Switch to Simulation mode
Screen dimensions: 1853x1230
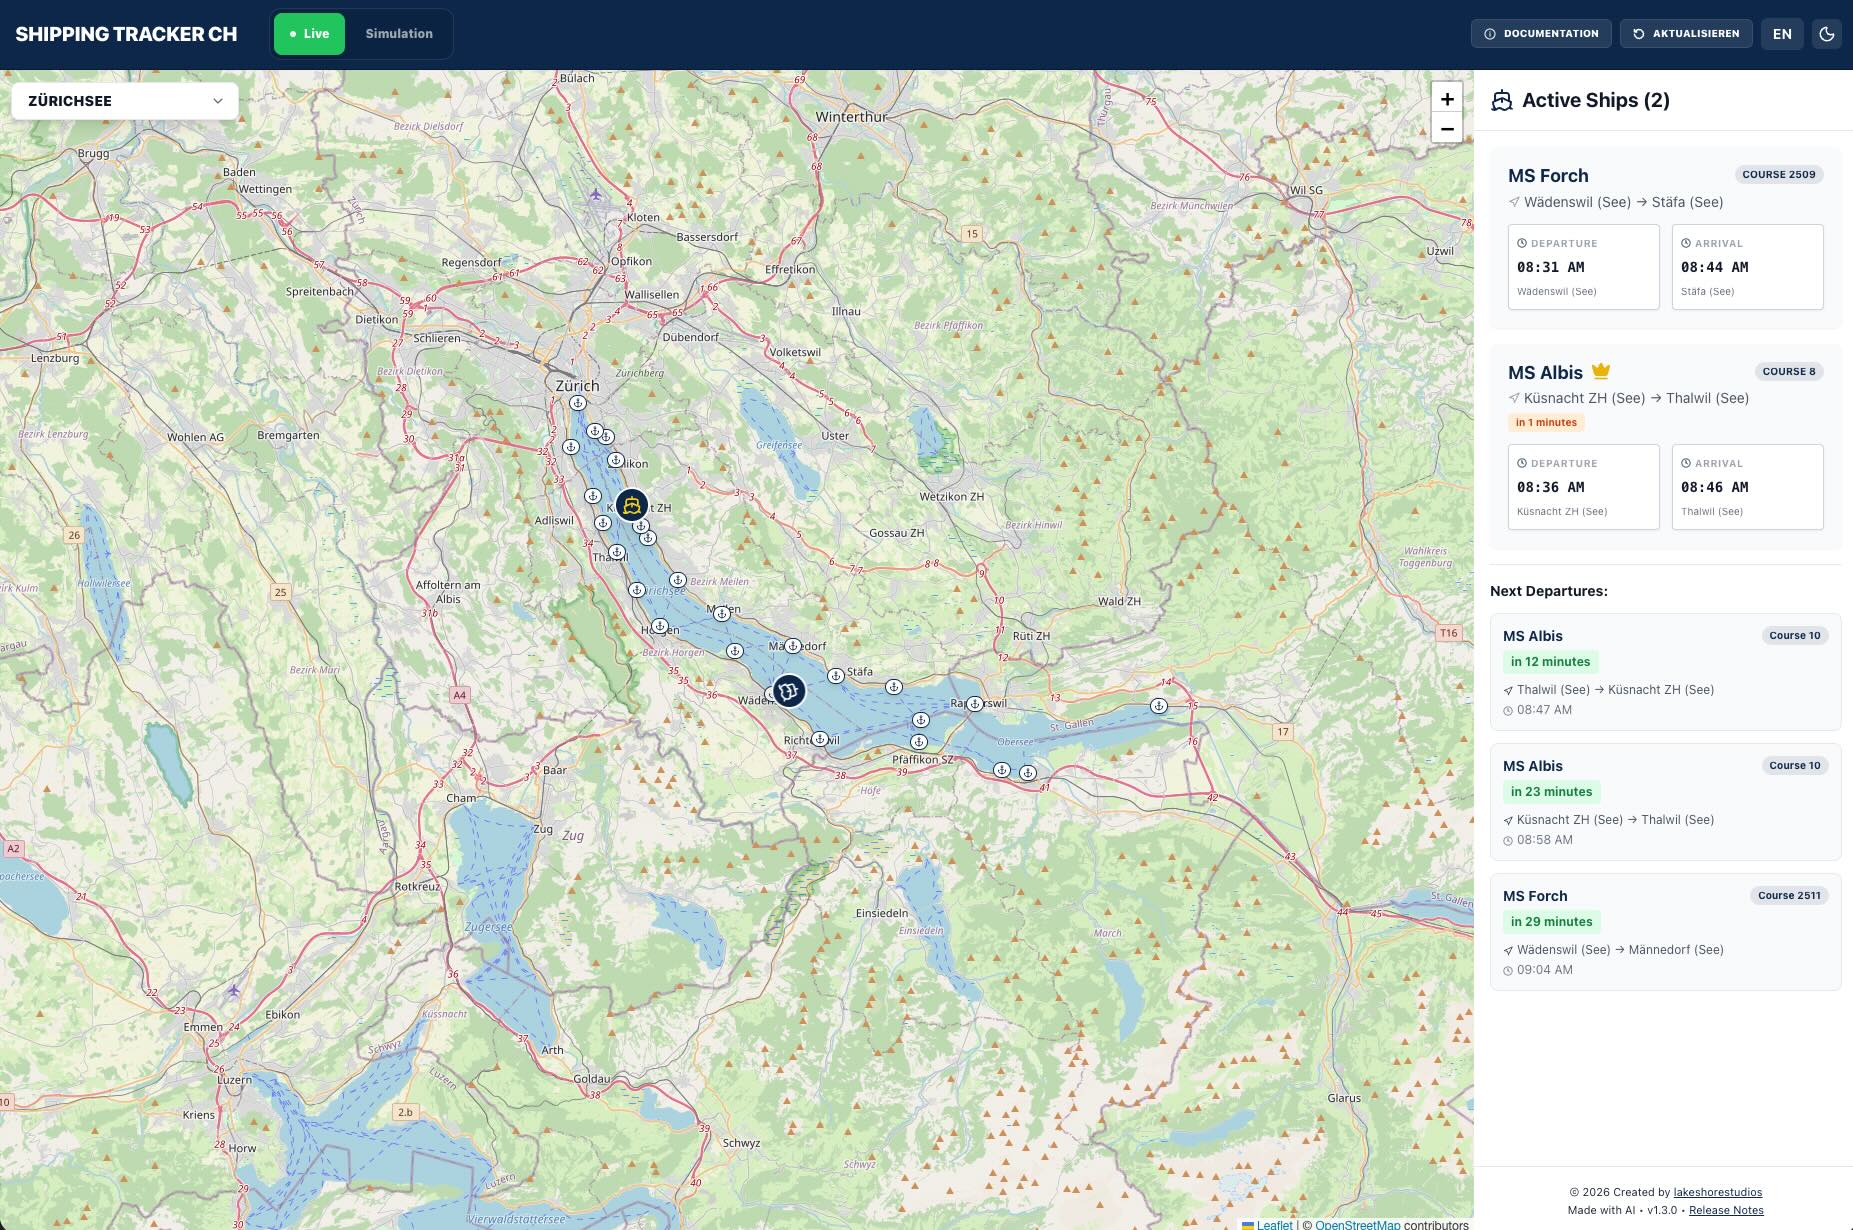398,34
